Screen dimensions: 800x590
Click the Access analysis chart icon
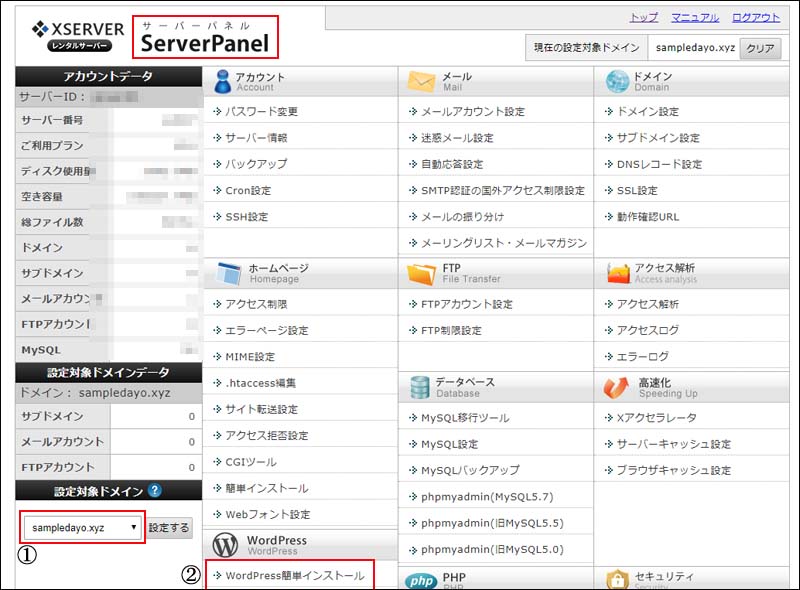pyautogui.click(x=618, y=274)
